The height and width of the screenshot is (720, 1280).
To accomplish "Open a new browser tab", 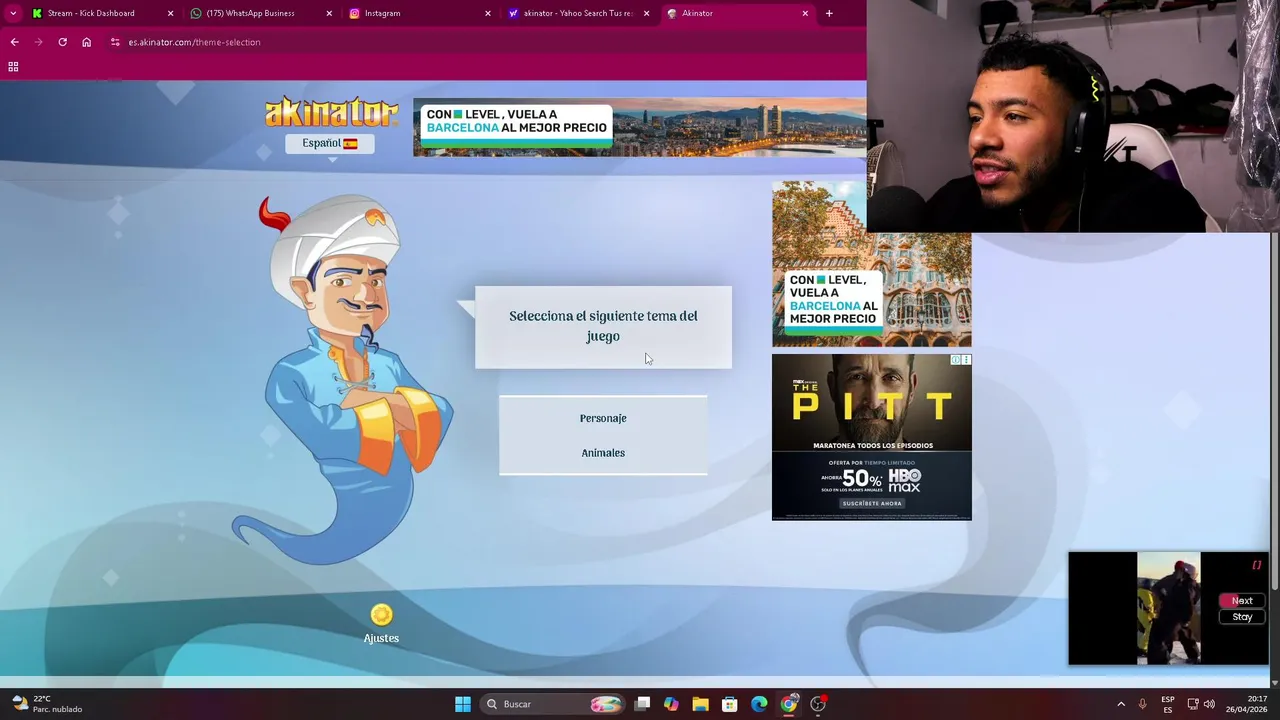I will [x=829, y=13].
